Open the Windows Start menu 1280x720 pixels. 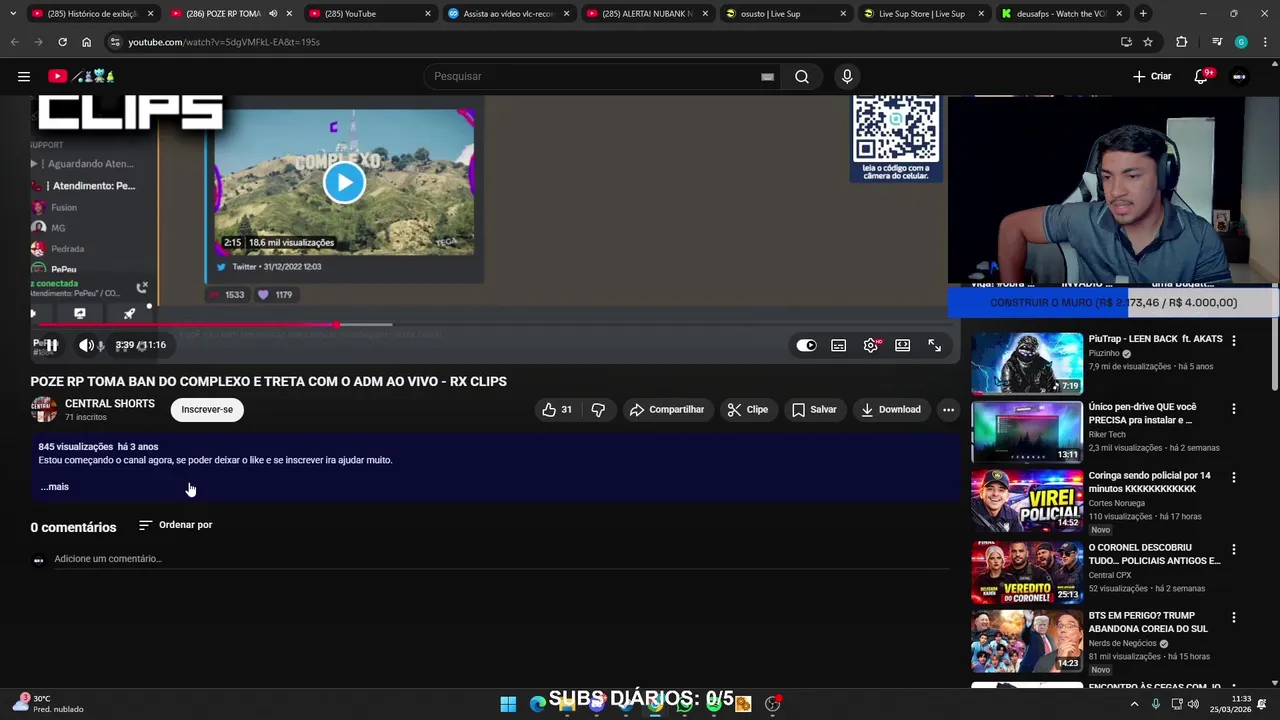tap(508, 704)
